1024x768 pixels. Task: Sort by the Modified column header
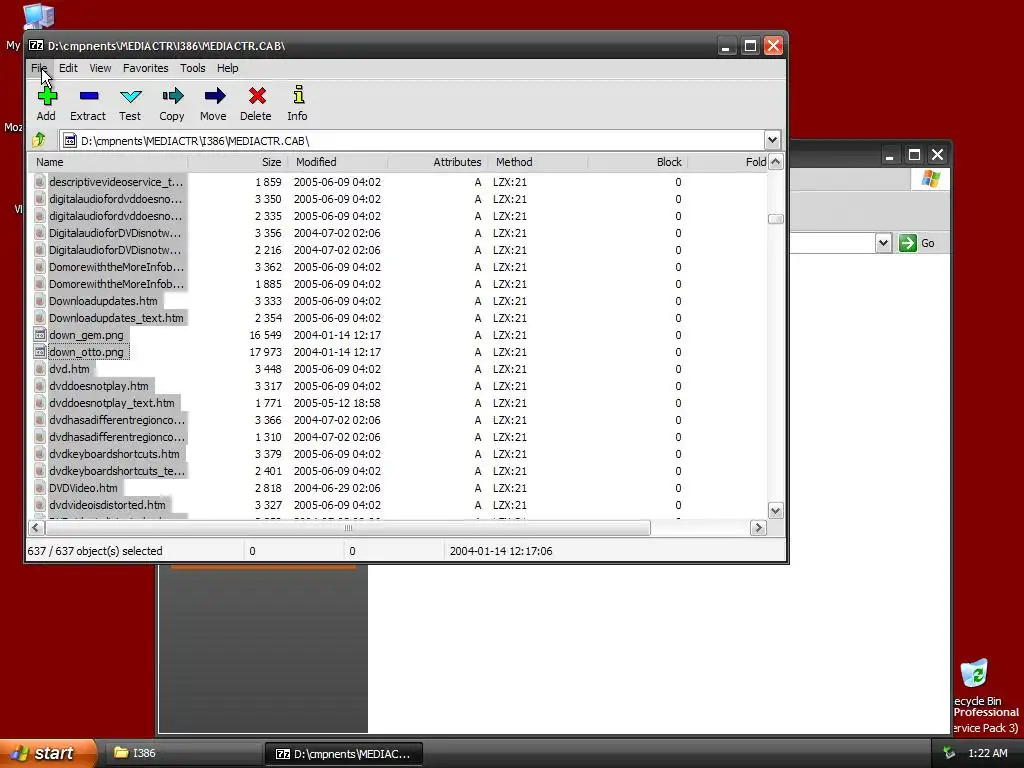pos(337,162)
